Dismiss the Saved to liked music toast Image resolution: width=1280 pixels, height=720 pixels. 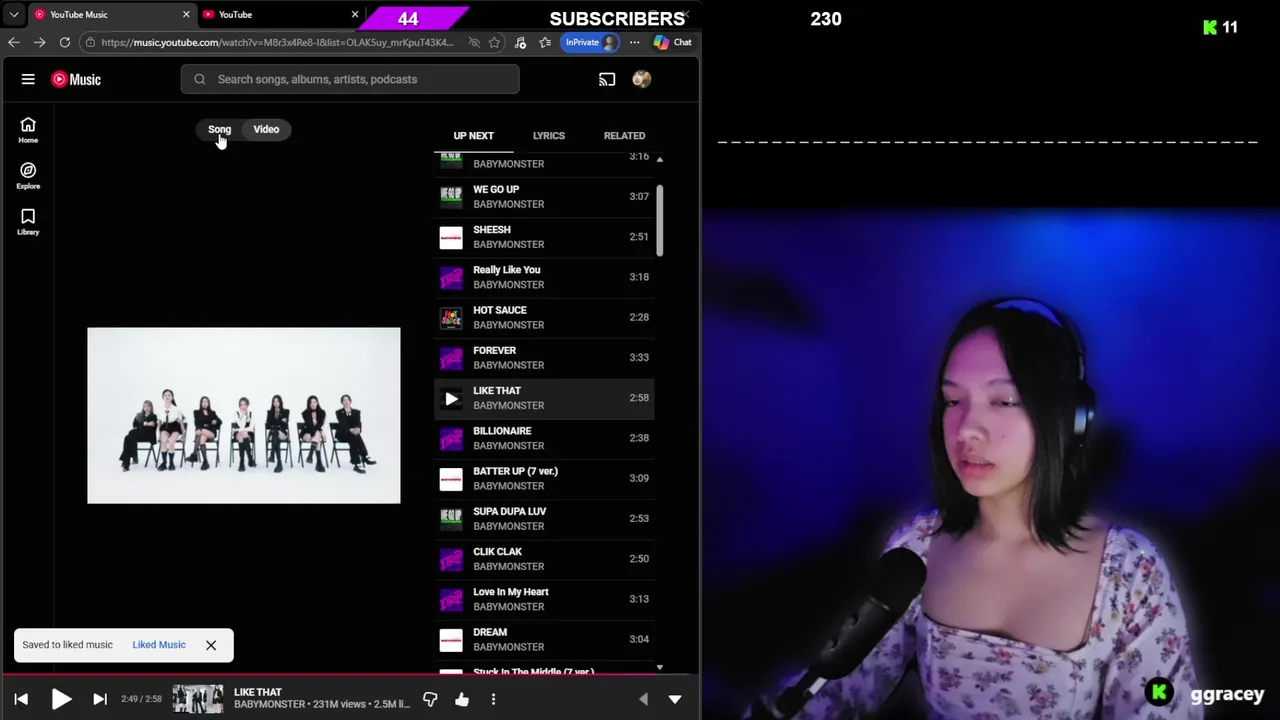click(x=211, y=645)
